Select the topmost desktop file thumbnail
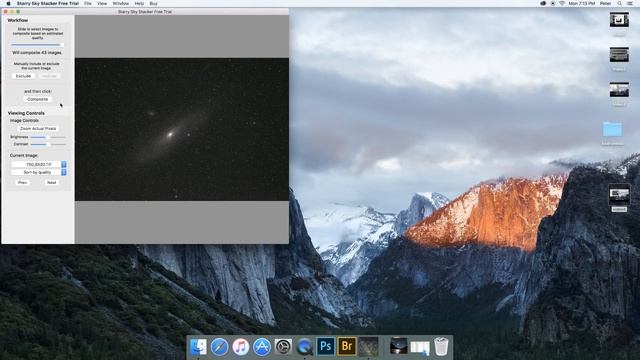 pyautogui.click(x=619, y=20)
